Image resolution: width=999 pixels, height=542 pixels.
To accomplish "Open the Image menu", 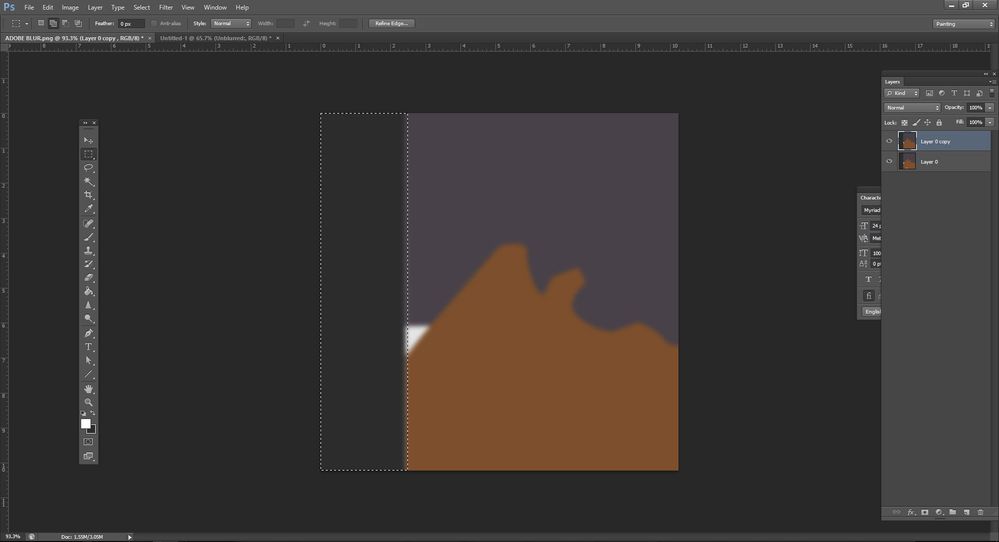I will [x=70, y=8].
